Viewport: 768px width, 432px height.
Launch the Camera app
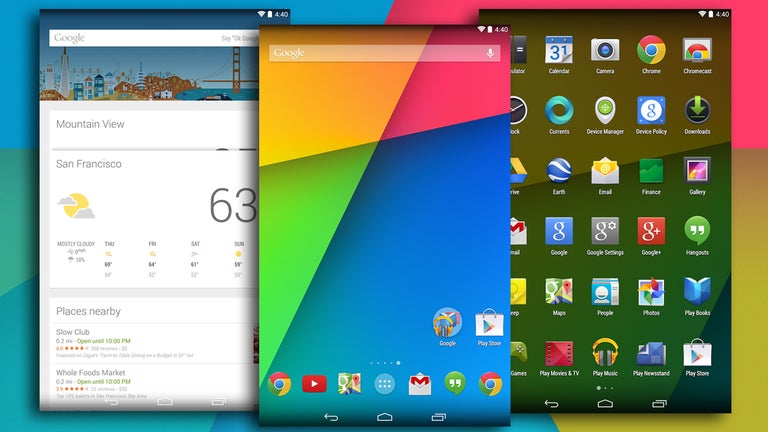pyautogui.click(x=605, y=55)
